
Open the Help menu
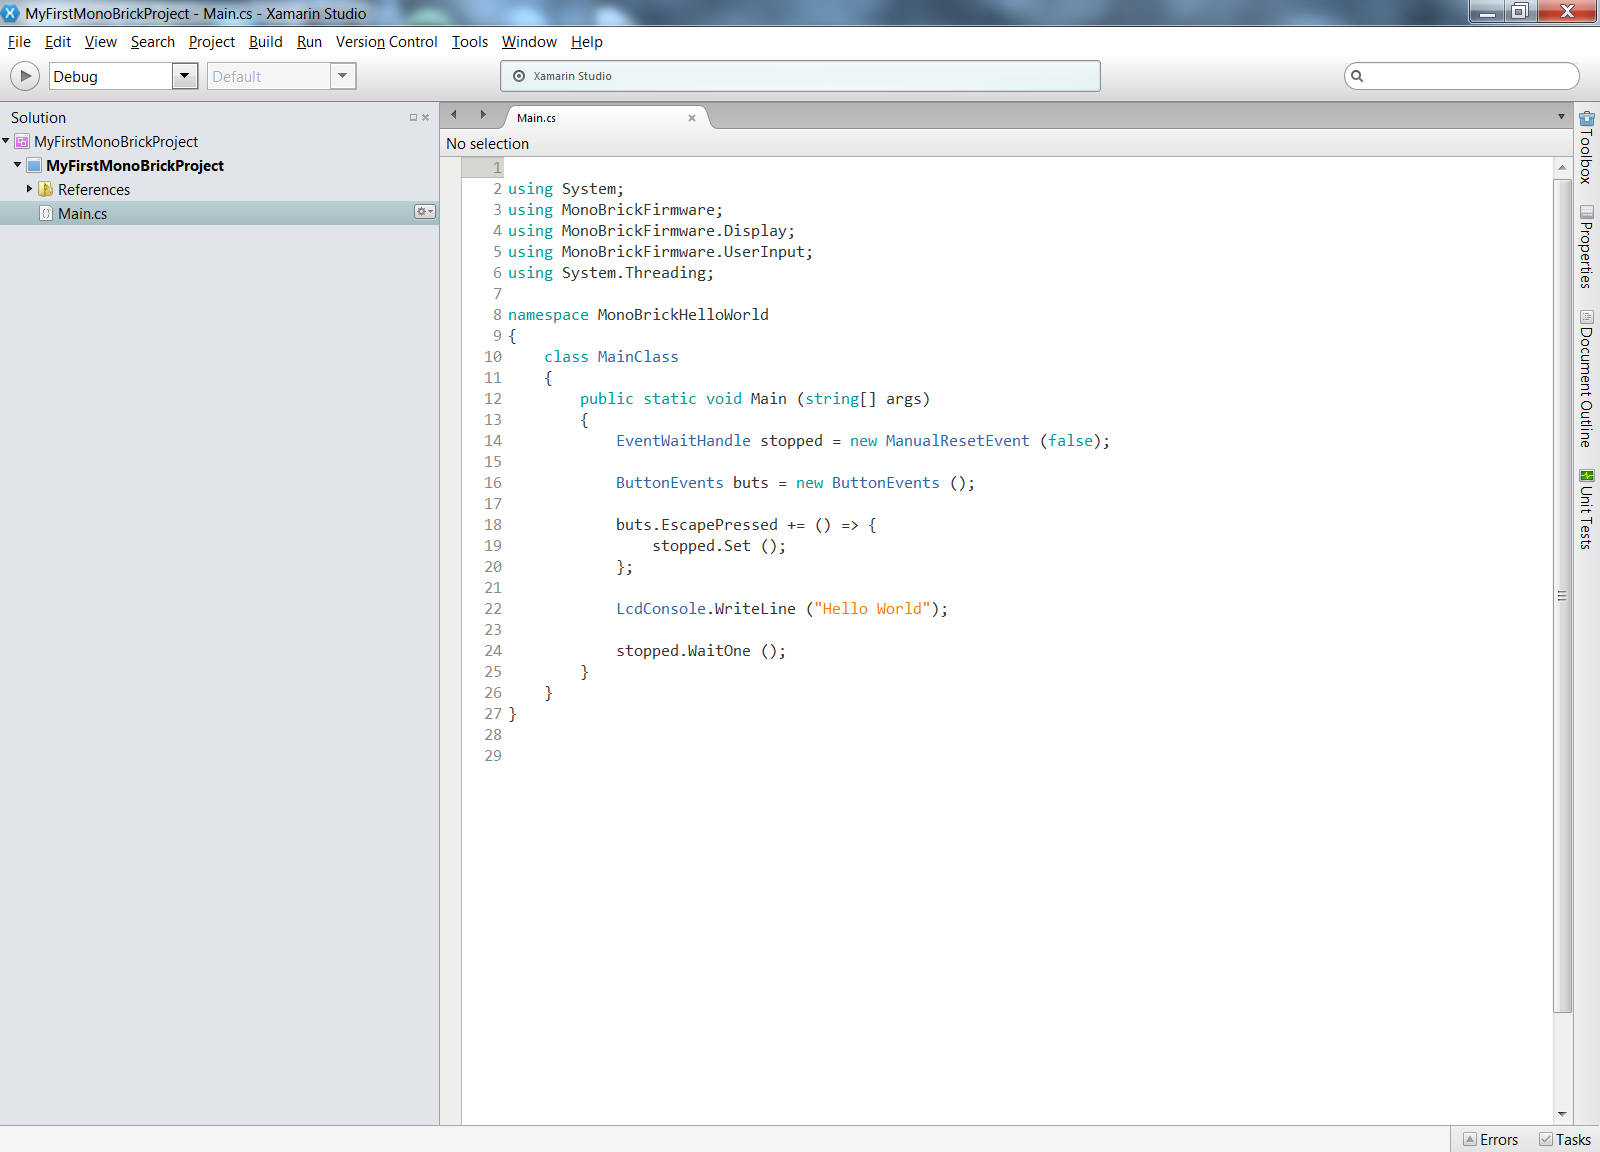[x=587, y=42]
